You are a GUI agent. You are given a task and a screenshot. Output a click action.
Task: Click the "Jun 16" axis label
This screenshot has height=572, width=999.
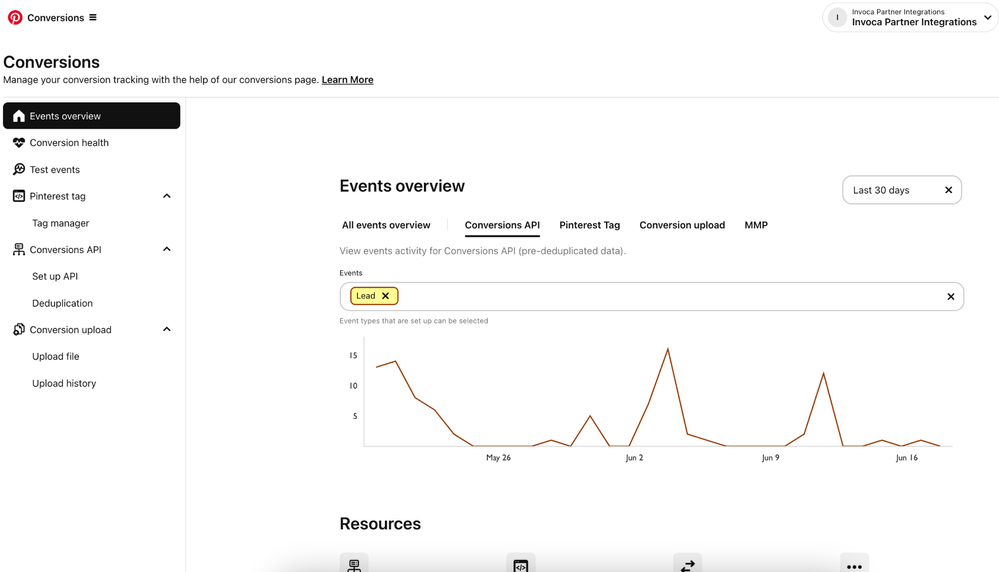click(x=907, y=457)
